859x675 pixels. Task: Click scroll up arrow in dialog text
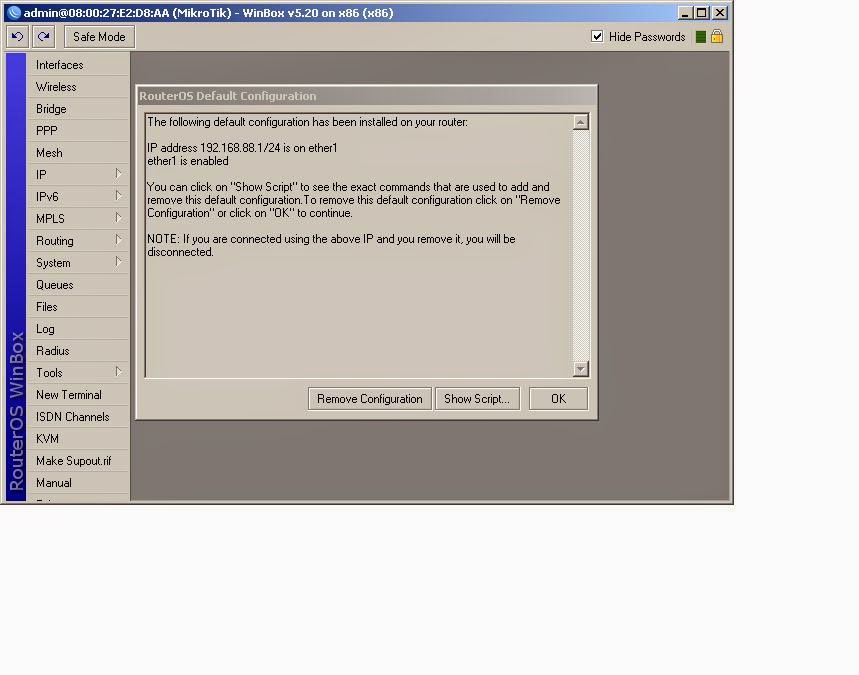(x=581, y=122)
